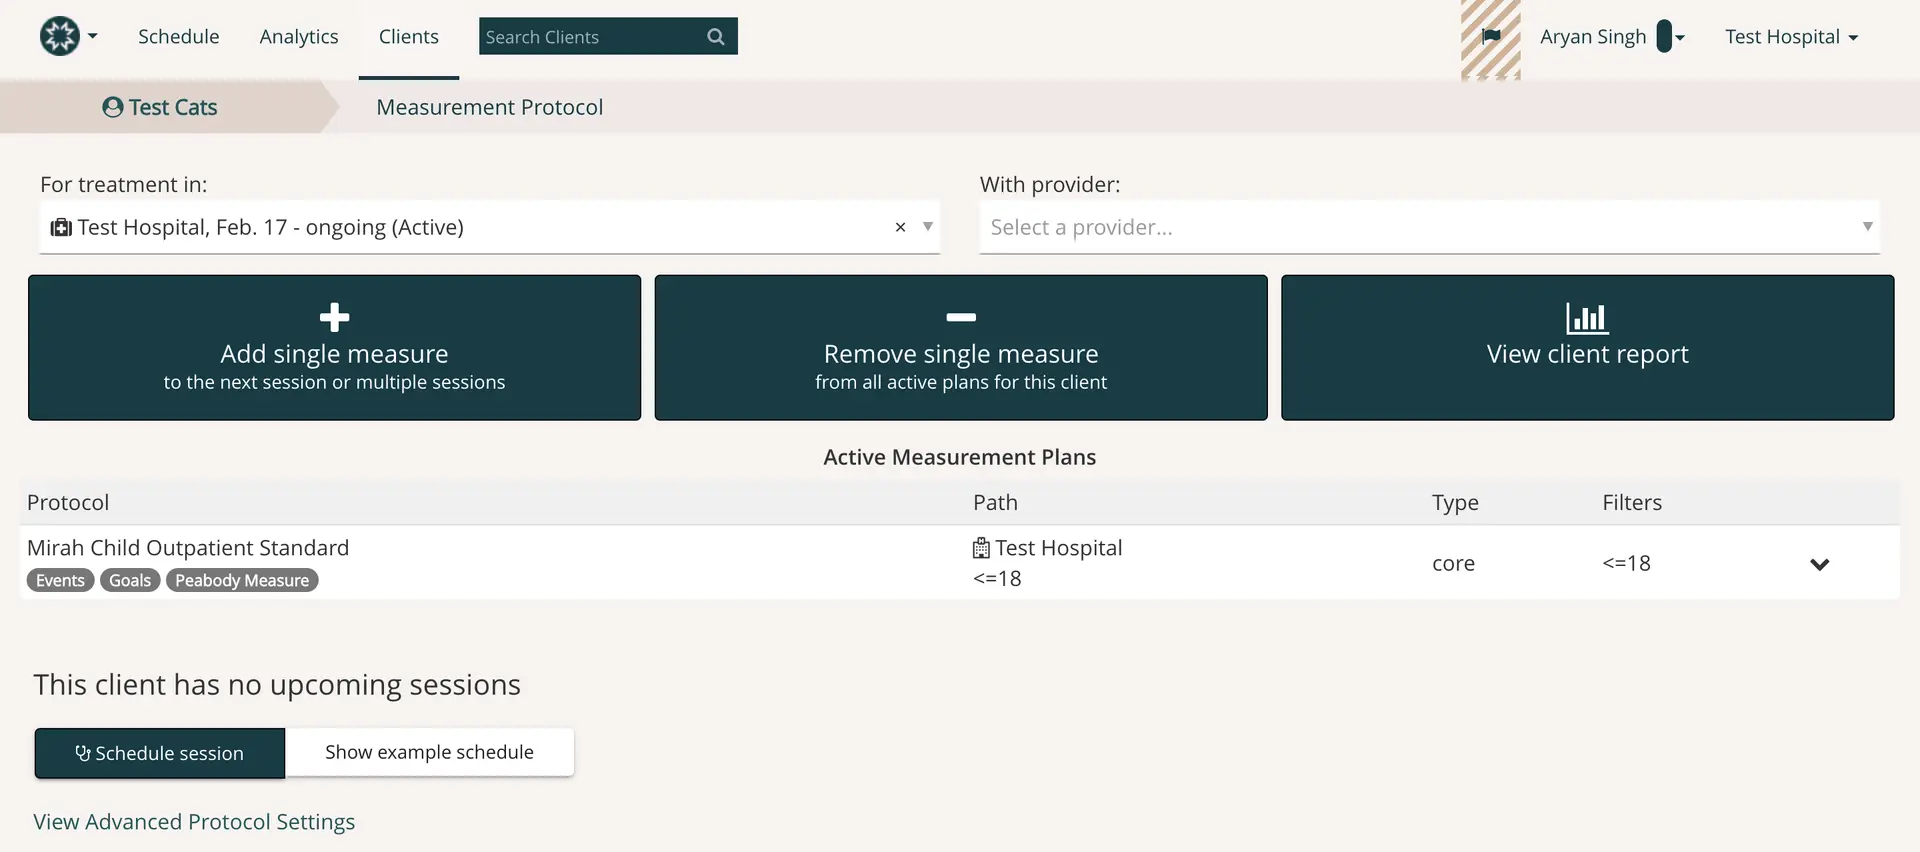This screenshot has width=1920, height=852.
Task: Open the bar chart client report icon
Action: tap(1585, 319)
